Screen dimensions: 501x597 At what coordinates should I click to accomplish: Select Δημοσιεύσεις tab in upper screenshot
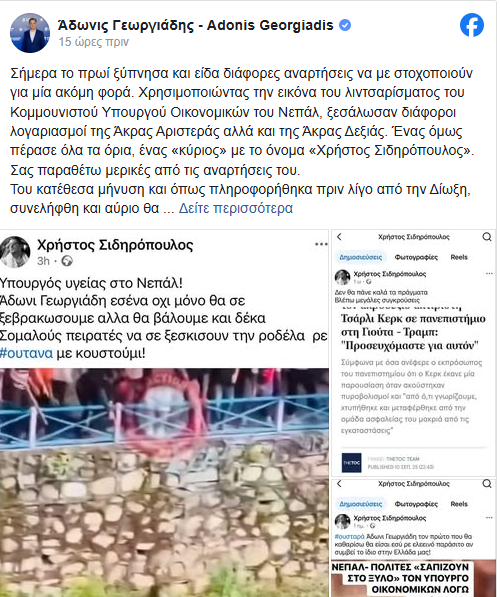point(361,257)
